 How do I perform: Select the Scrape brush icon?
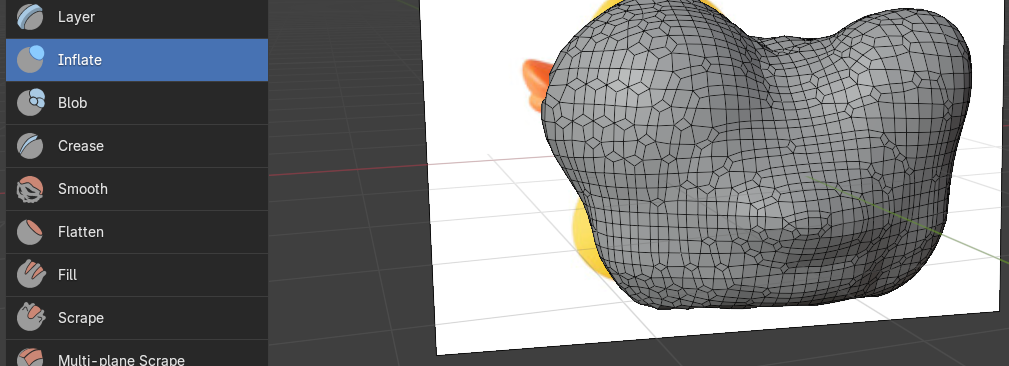click(x=30, y=318)
